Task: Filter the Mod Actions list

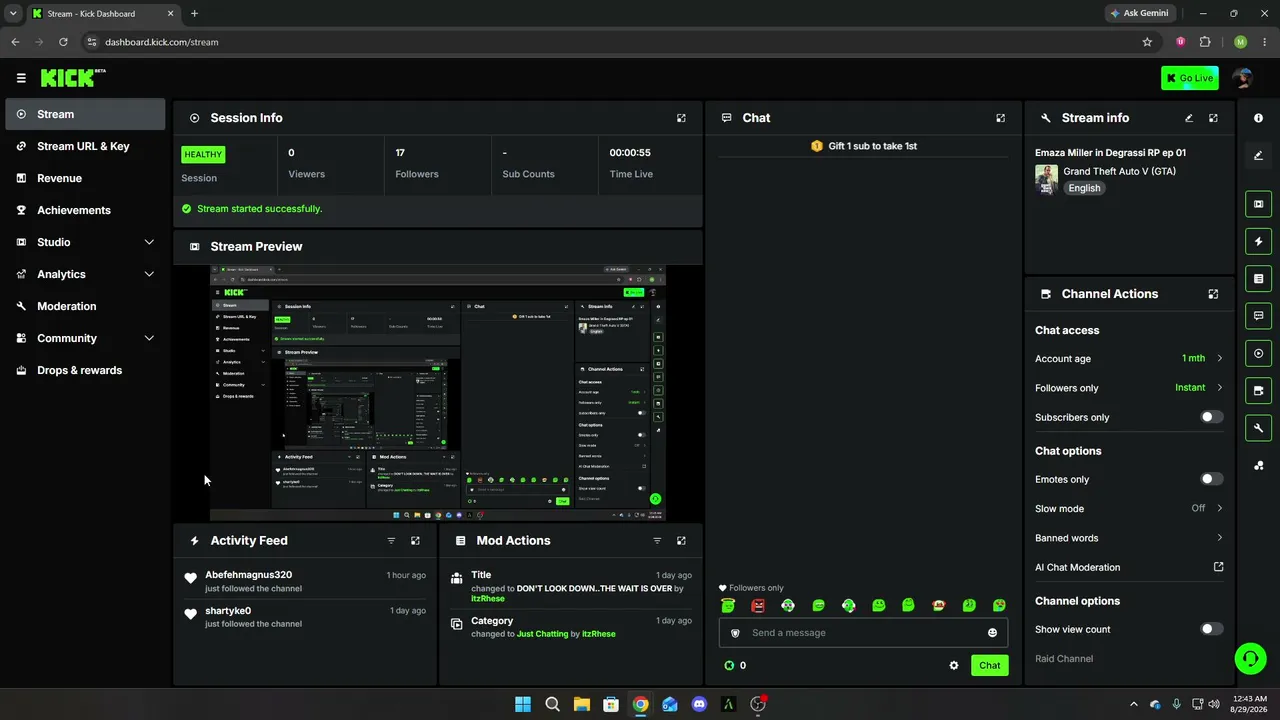Action: 657,541
